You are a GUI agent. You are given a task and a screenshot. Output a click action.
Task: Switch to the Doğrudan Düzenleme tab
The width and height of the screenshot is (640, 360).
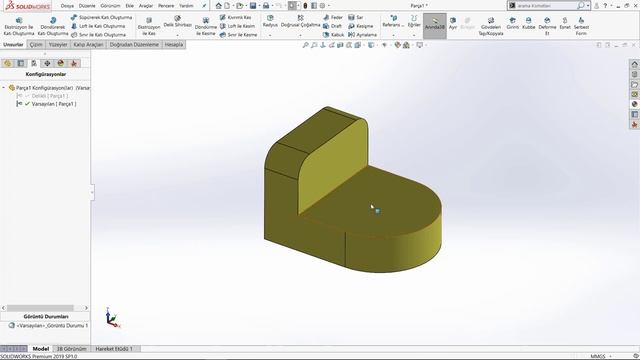tap(134, 44)
